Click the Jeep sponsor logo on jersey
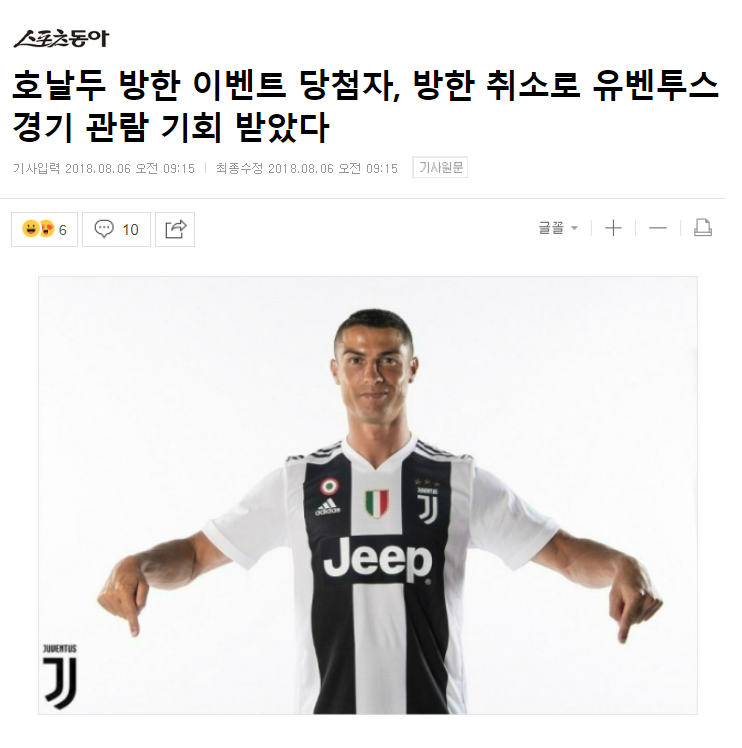This screenshot has width=742, height=748. [377, 560]
